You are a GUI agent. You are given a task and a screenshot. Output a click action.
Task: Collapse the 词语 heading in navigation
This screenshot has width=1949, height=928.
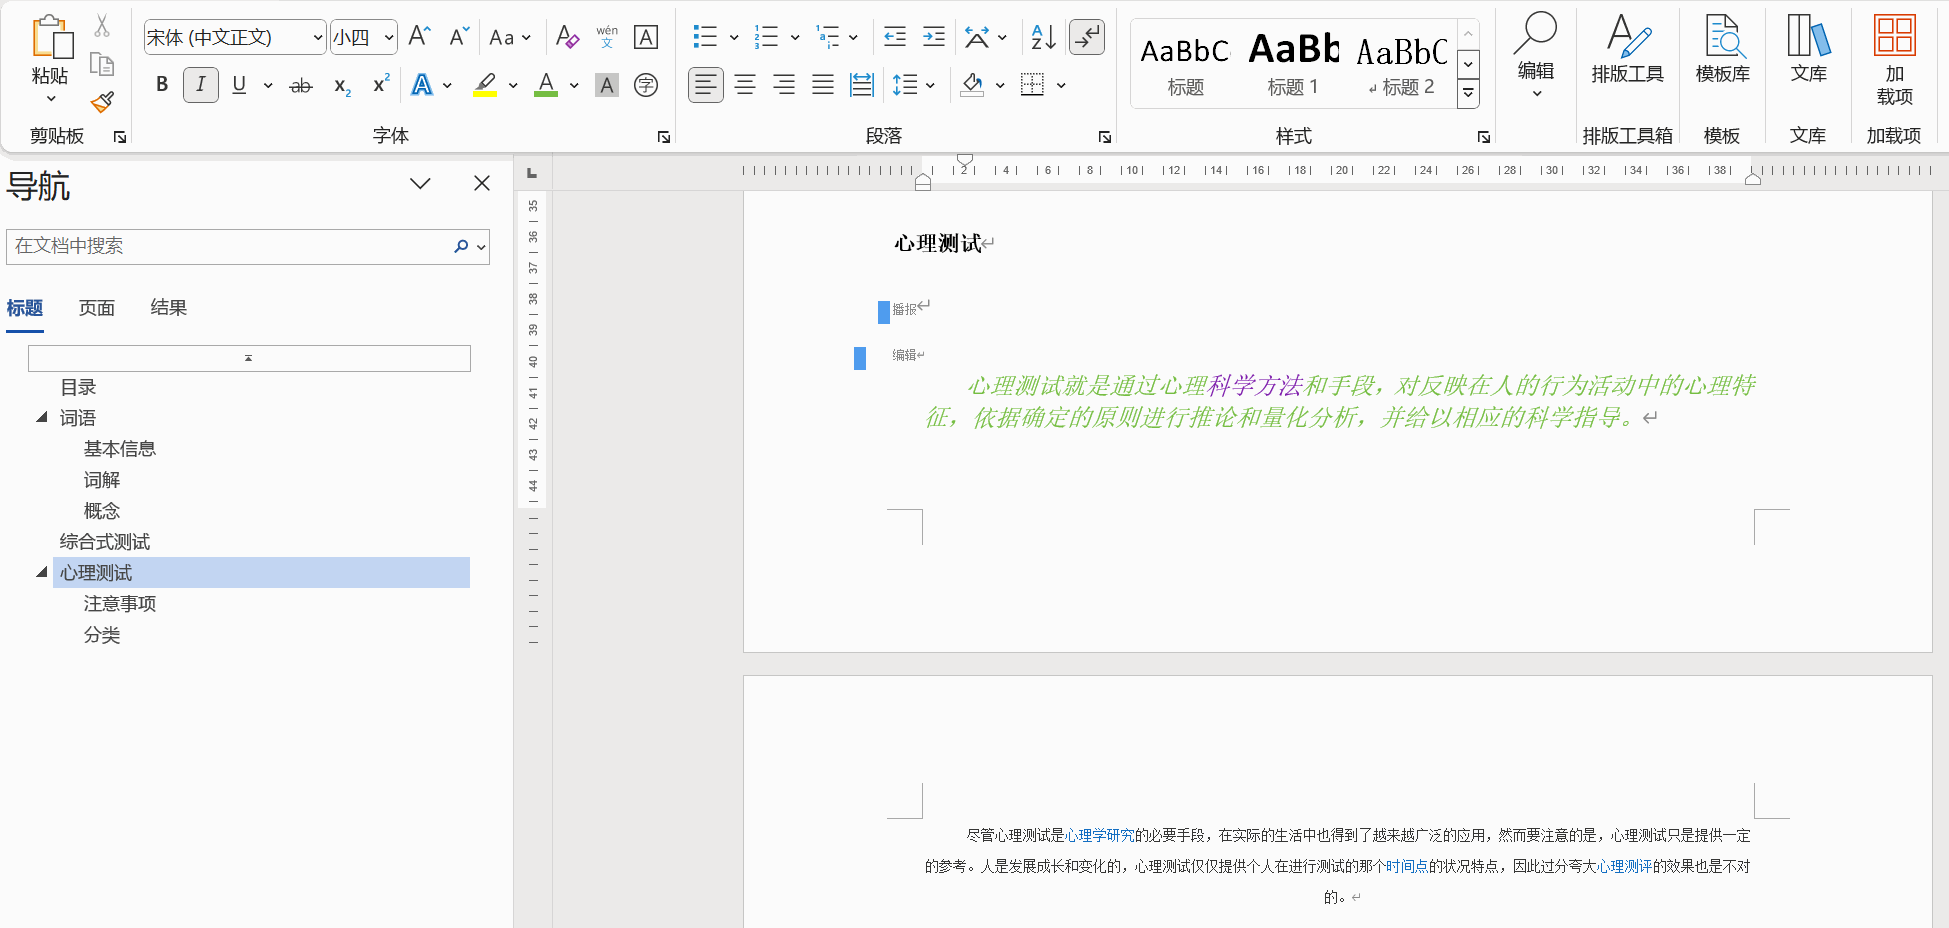point(42,417)
